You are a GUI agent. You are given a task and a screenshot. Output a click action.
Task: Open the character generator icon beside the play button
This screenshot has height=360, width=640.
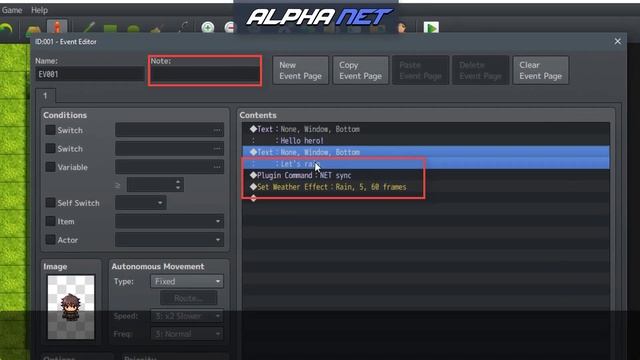pyautogui.click(x=402, y=28)
